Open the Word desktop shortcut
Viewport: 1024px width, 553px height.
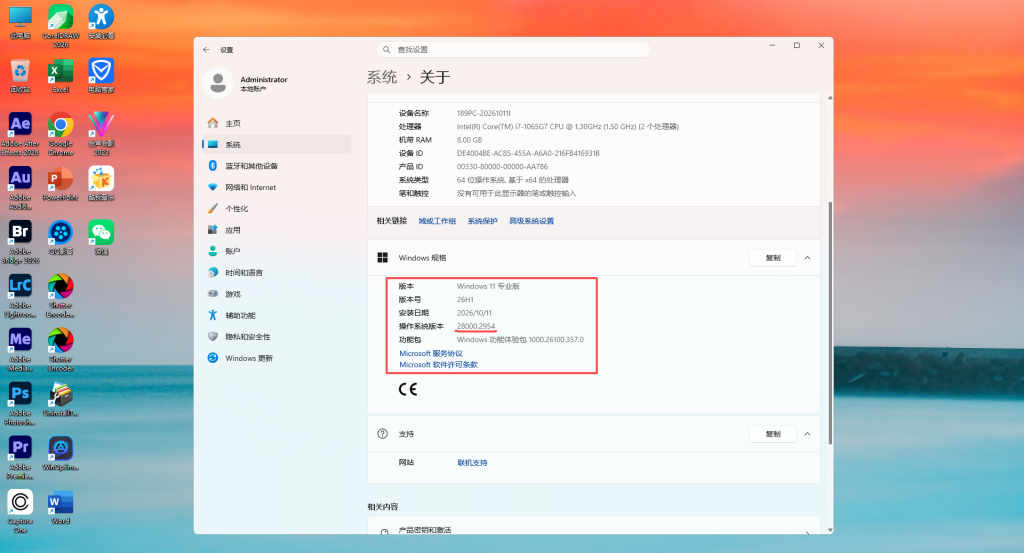coord(61,508)
